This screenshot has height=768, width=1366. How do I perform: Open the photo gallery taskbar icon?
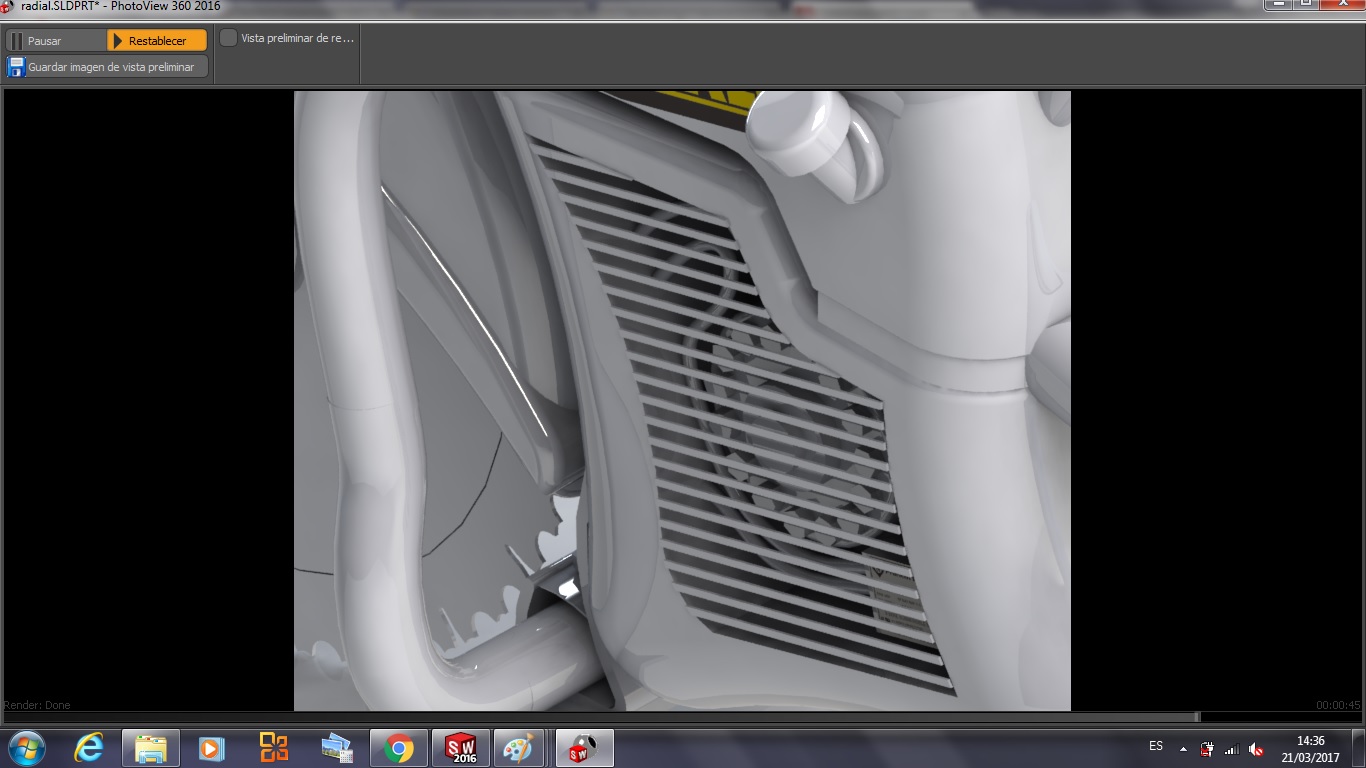pos(336,748)
